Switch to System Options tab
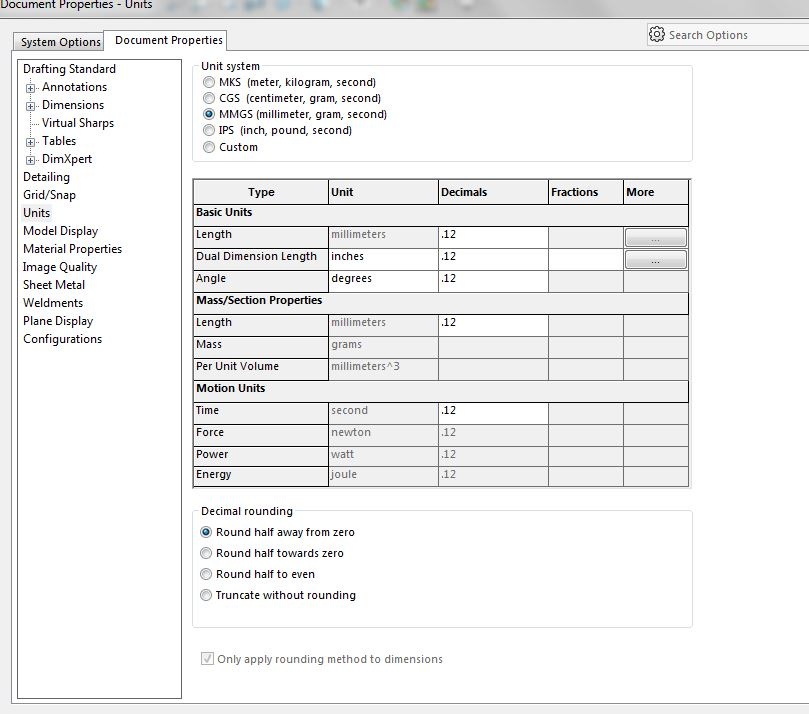The height and width of the screenshot is (714, 809). (58, 42)
